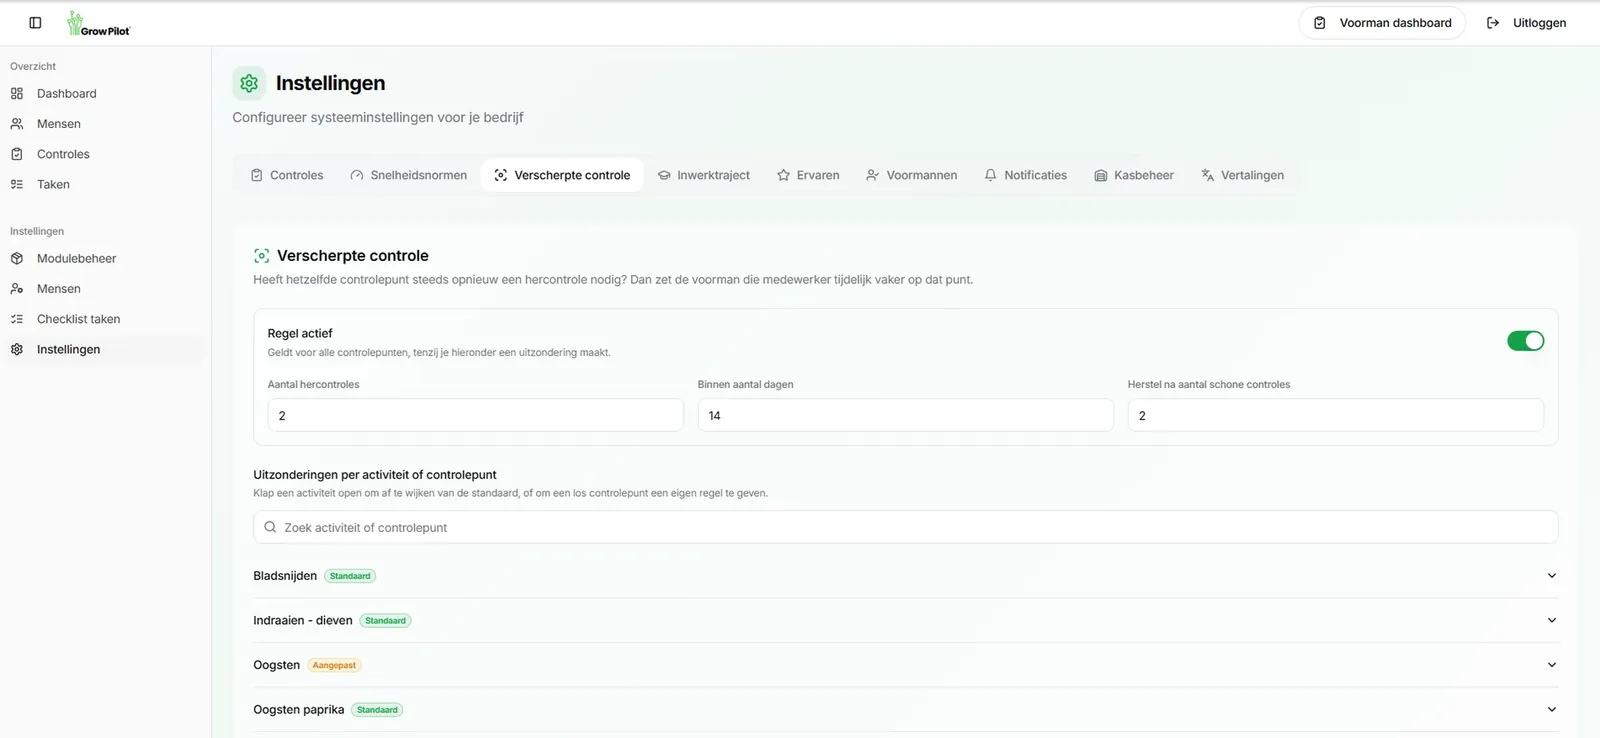The width and height of the screenshot is (1600, 738).
Task: Click the Indraaien - dieven row label
Action: 303,620
